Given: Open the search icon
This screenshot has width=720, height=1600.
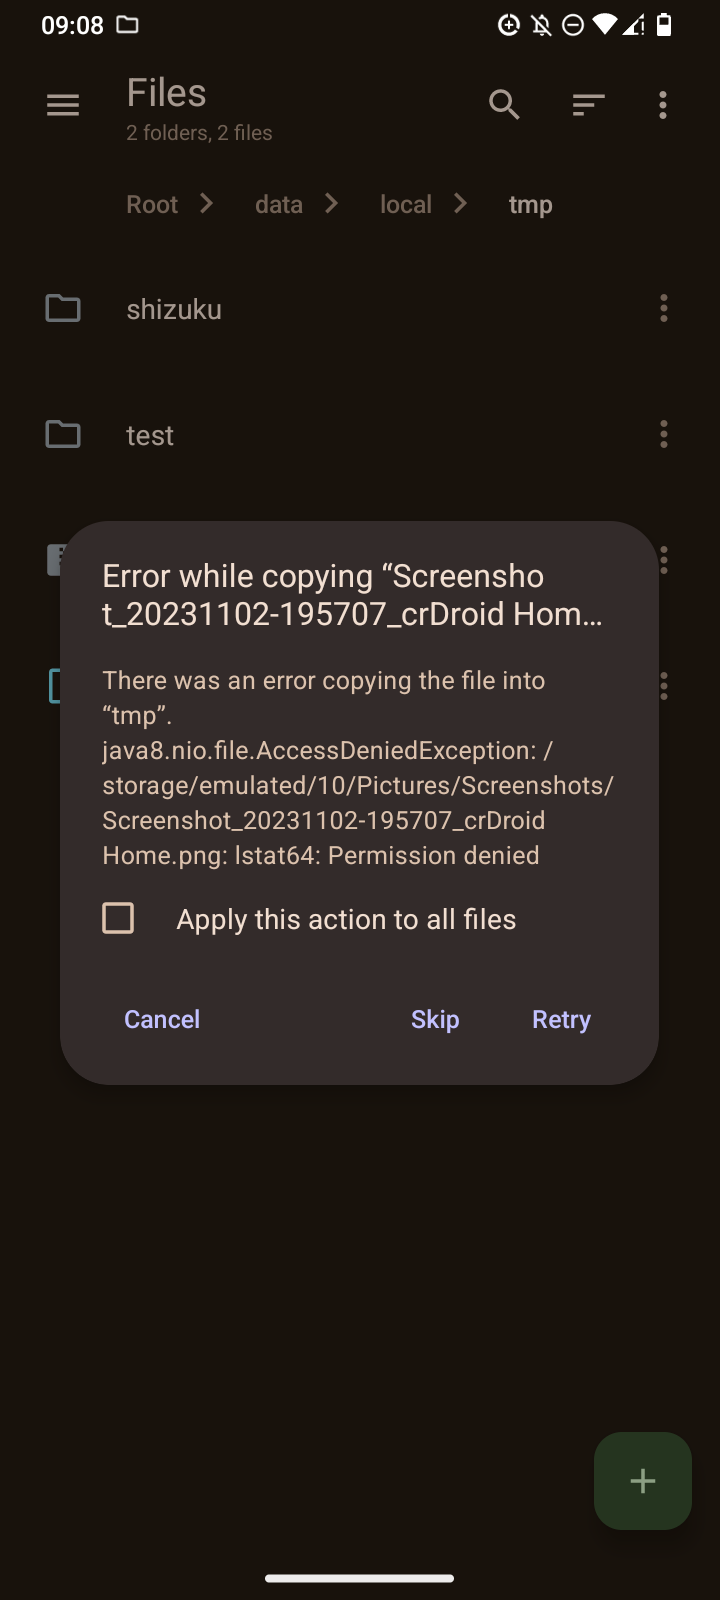Looking at the screenshot, I should (504, 104).
